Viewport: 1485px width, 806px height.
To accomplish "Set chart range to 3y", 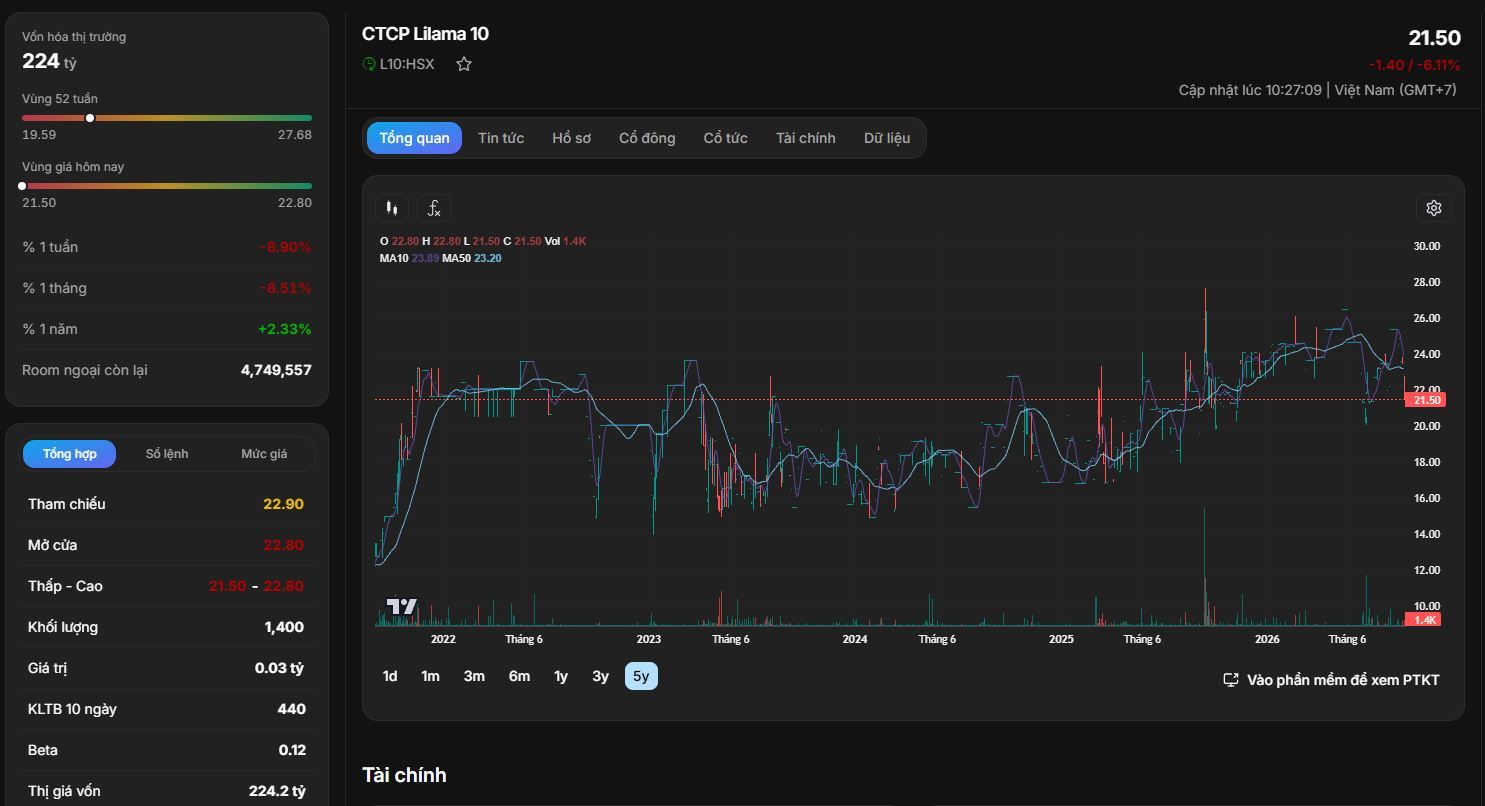I will pos(600,677).
